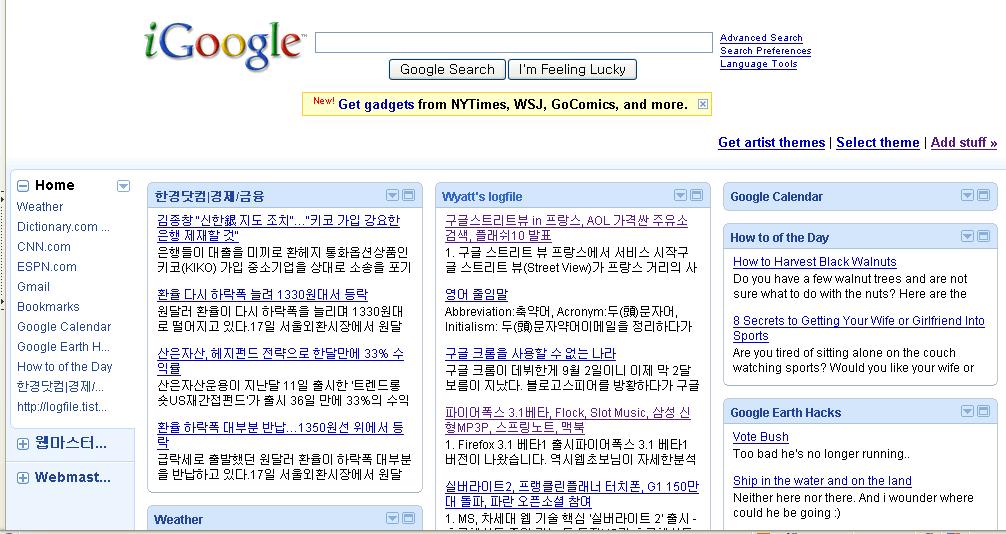1006x534 pixels.
Task: Click the Home tab label
Action: (55, 185)
